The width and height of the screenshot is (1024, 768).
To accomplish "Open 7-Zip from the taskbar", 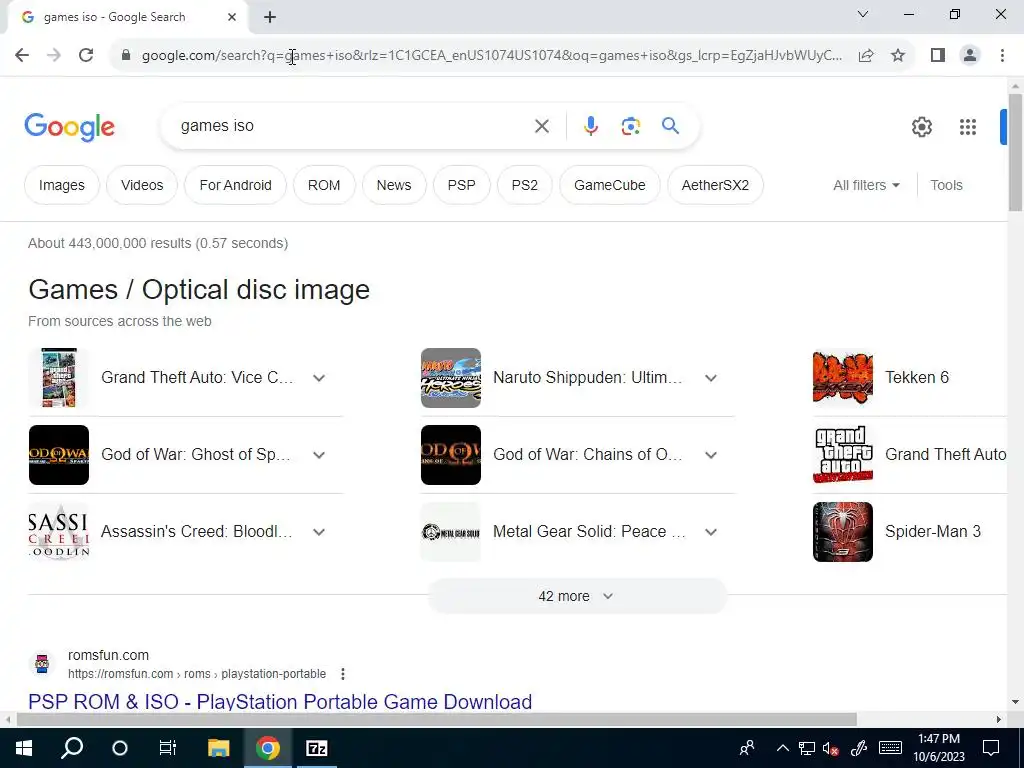I will [x=317, y=748].
